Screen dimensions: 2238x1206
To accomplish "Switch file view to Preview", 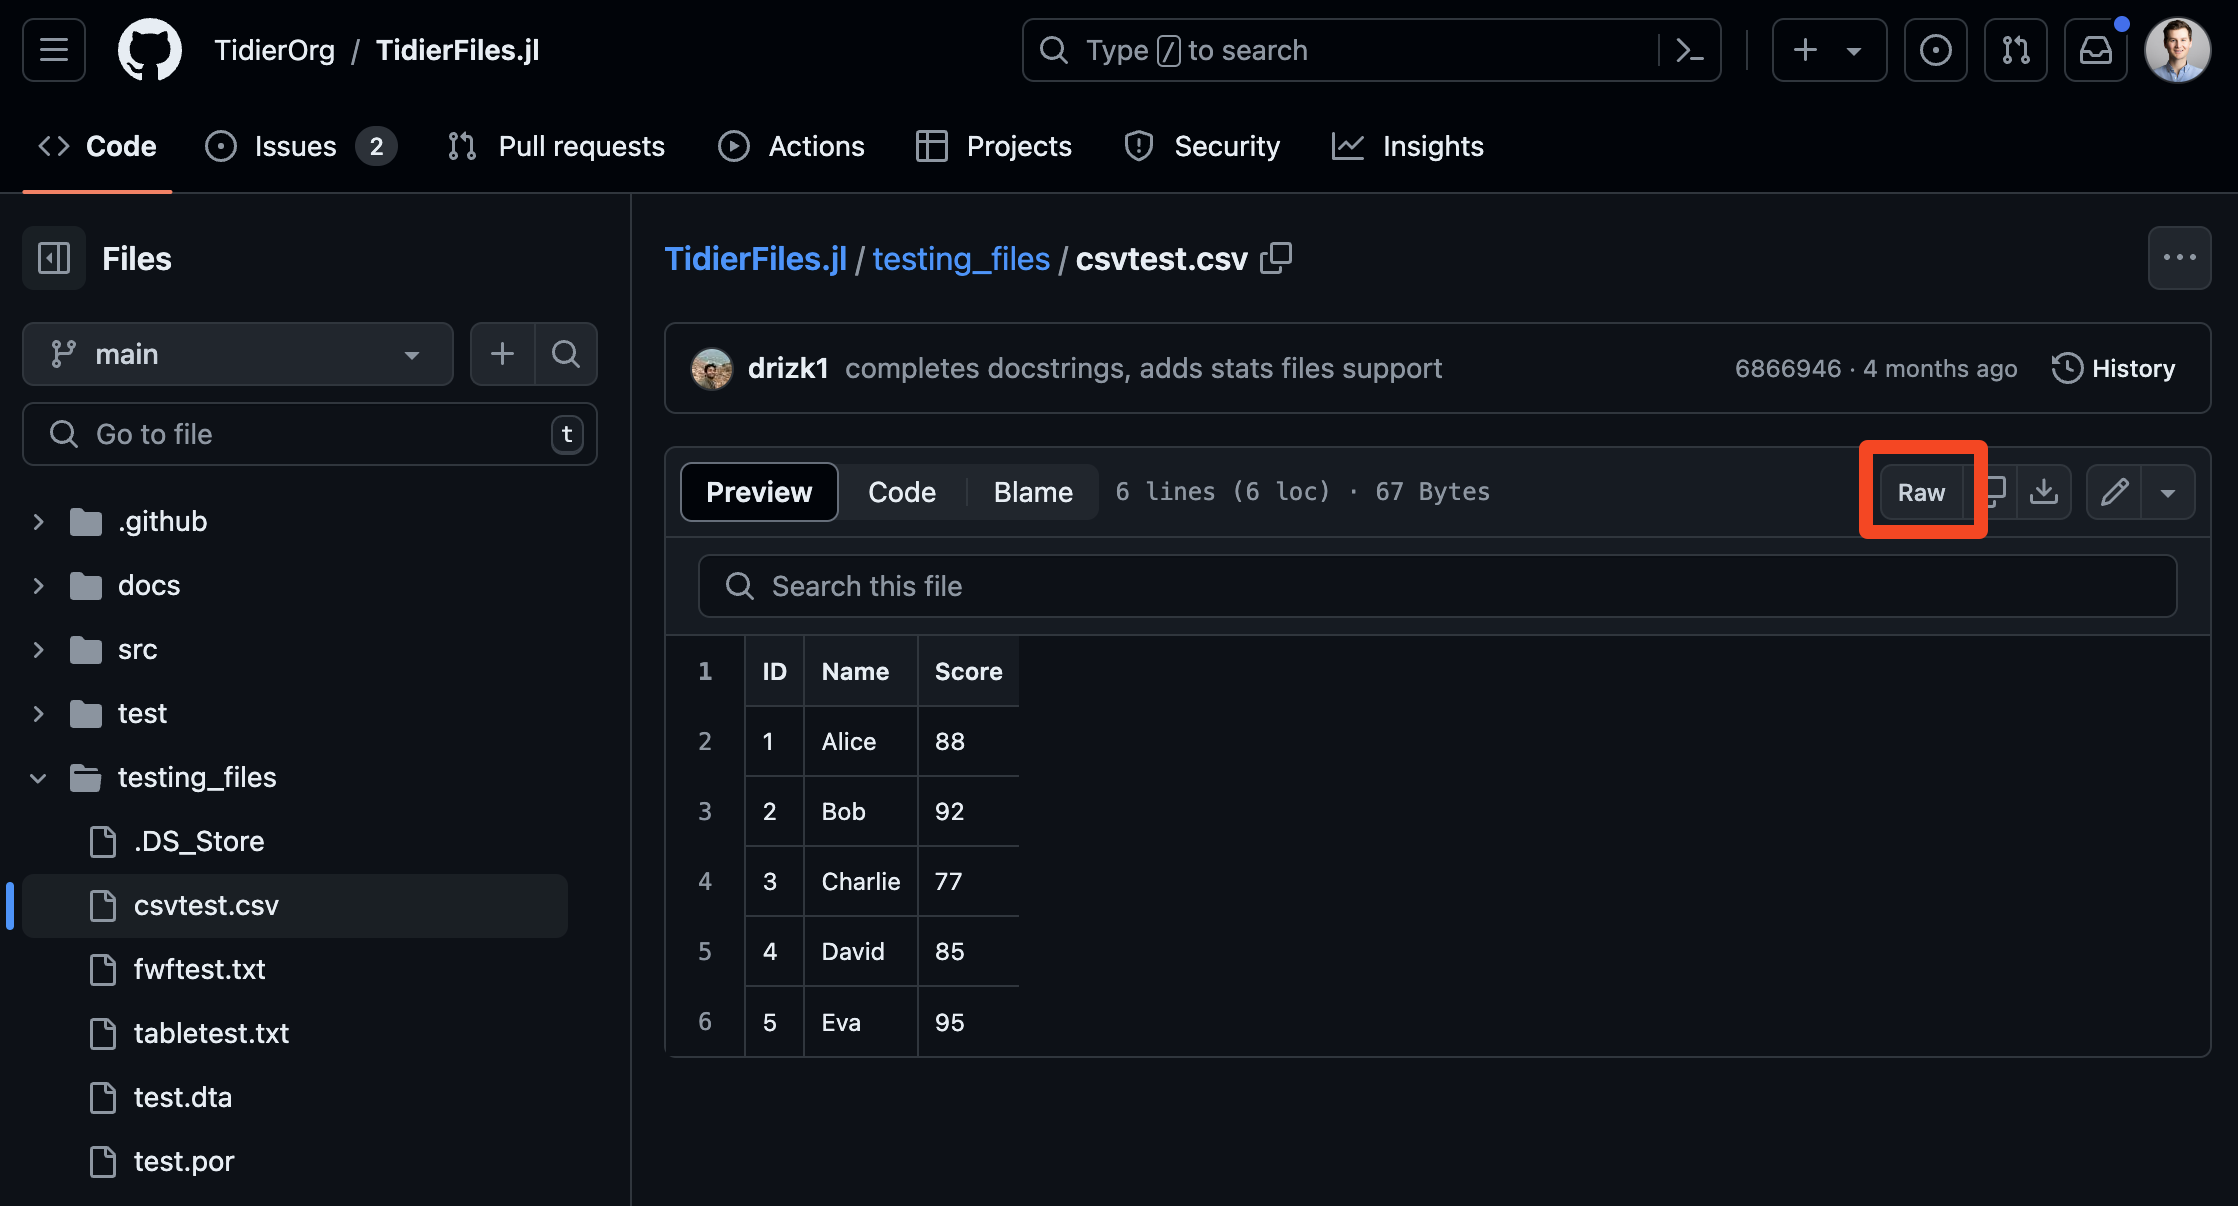I will 759,492.
